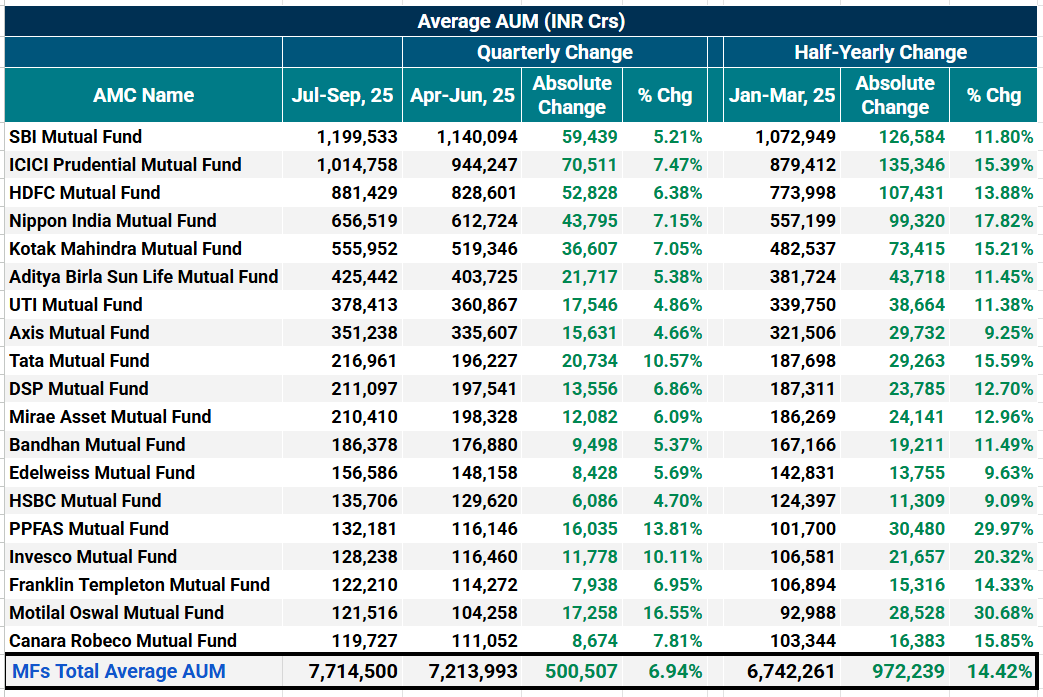Click the 'Half-Yearly Change' header

[880, 53]
